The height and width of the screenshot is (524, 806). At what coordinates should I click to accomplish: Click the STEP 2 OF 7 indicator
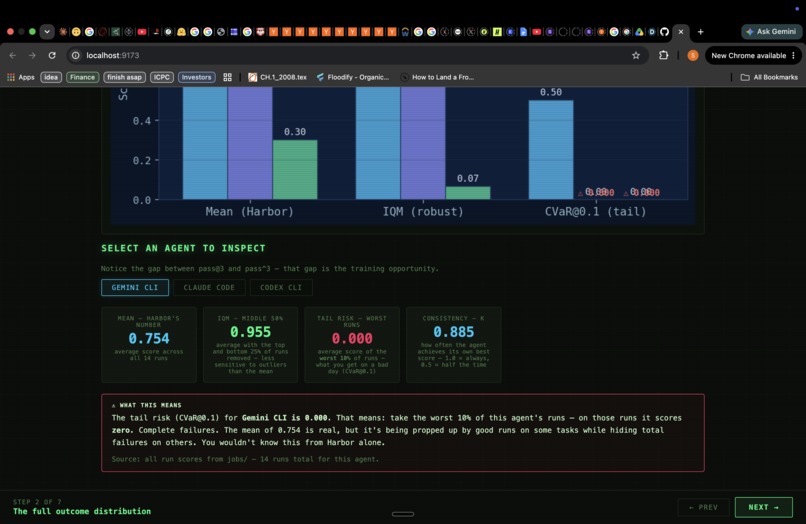[x=37, y=501]
